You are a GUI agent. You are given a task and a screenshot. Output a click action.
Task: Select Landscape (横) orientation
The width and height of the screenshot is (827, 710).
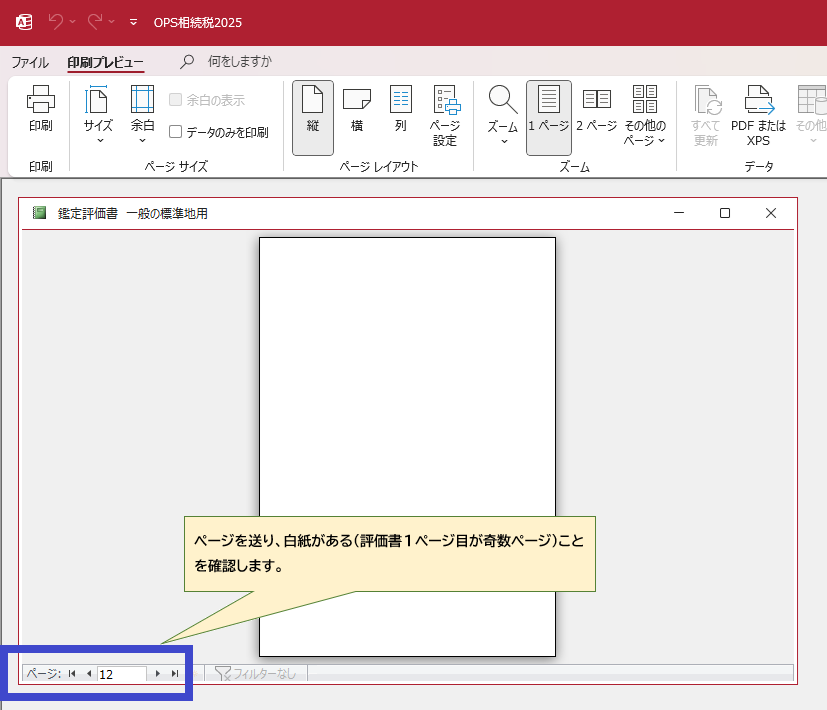click(x=356, y=109)
